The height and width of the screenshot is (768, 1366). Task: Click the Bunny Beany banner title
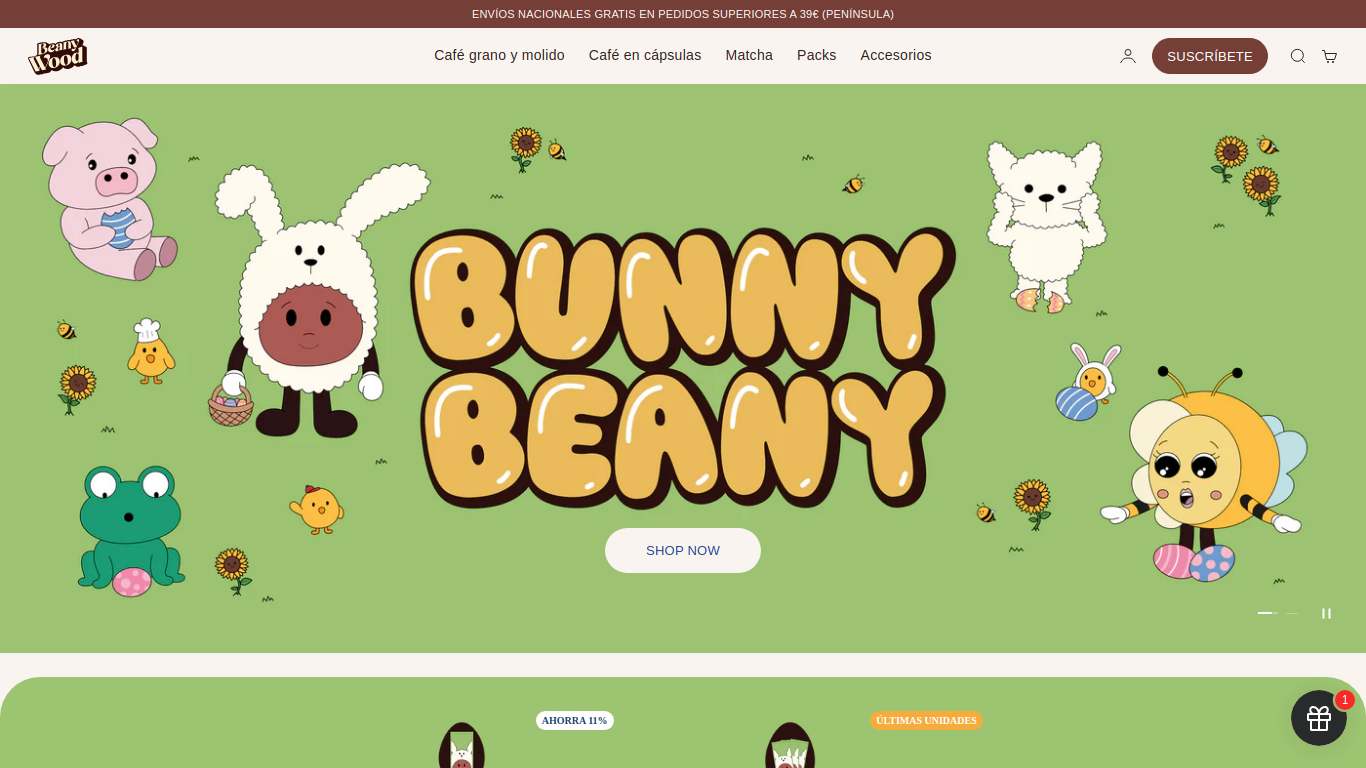click(x=683, y=367)
